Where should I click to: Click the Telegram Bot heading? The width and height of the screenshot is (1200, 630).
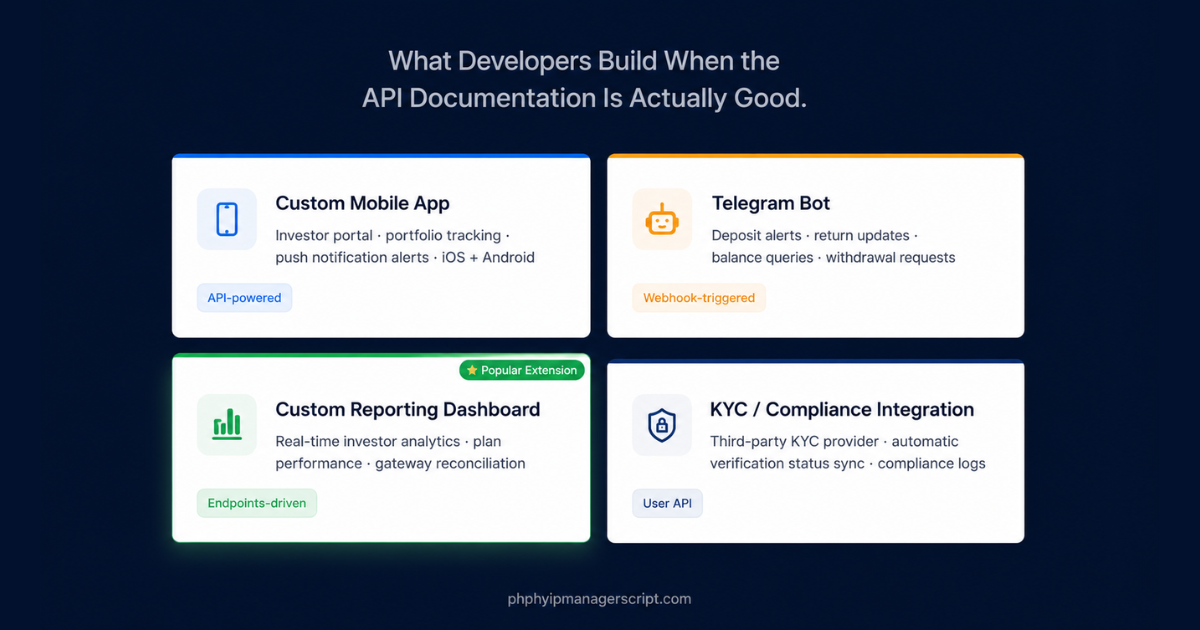(x=771, y=203)
